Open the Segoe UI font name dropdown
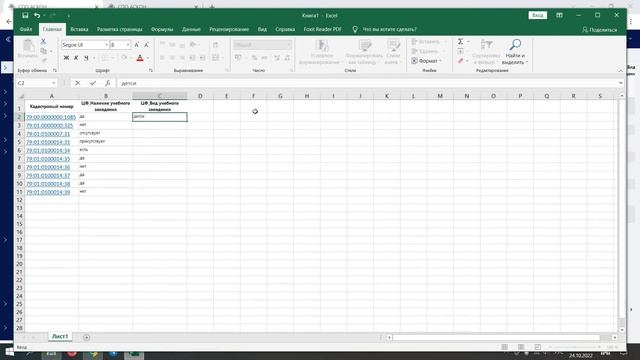 click(106, 44)
